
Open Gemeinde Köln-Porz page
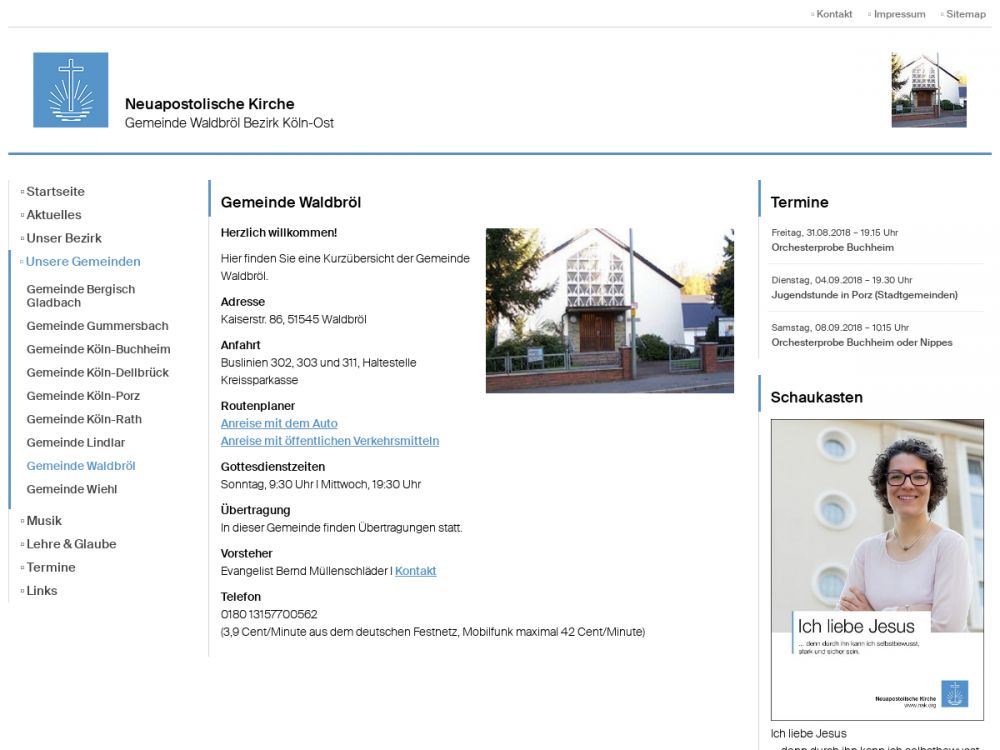point(83,396)
